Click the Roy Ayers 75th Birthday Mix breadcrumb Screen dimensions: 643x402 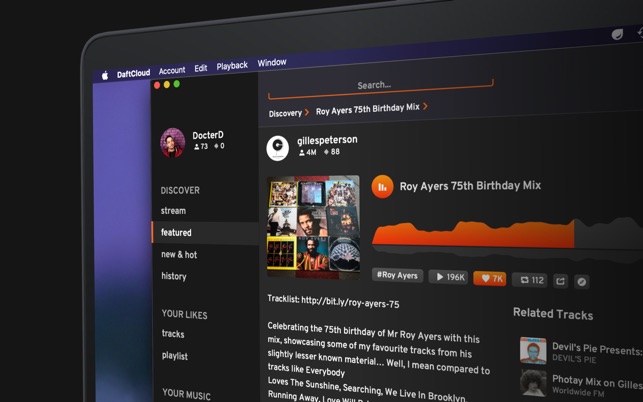click(367, 109)
